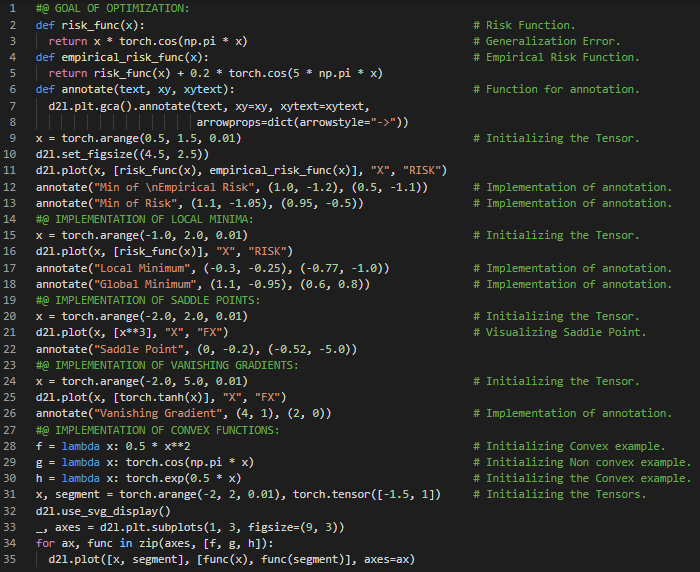Click line number 19 in the gutter
700x572 pixels.
(10, 300)
